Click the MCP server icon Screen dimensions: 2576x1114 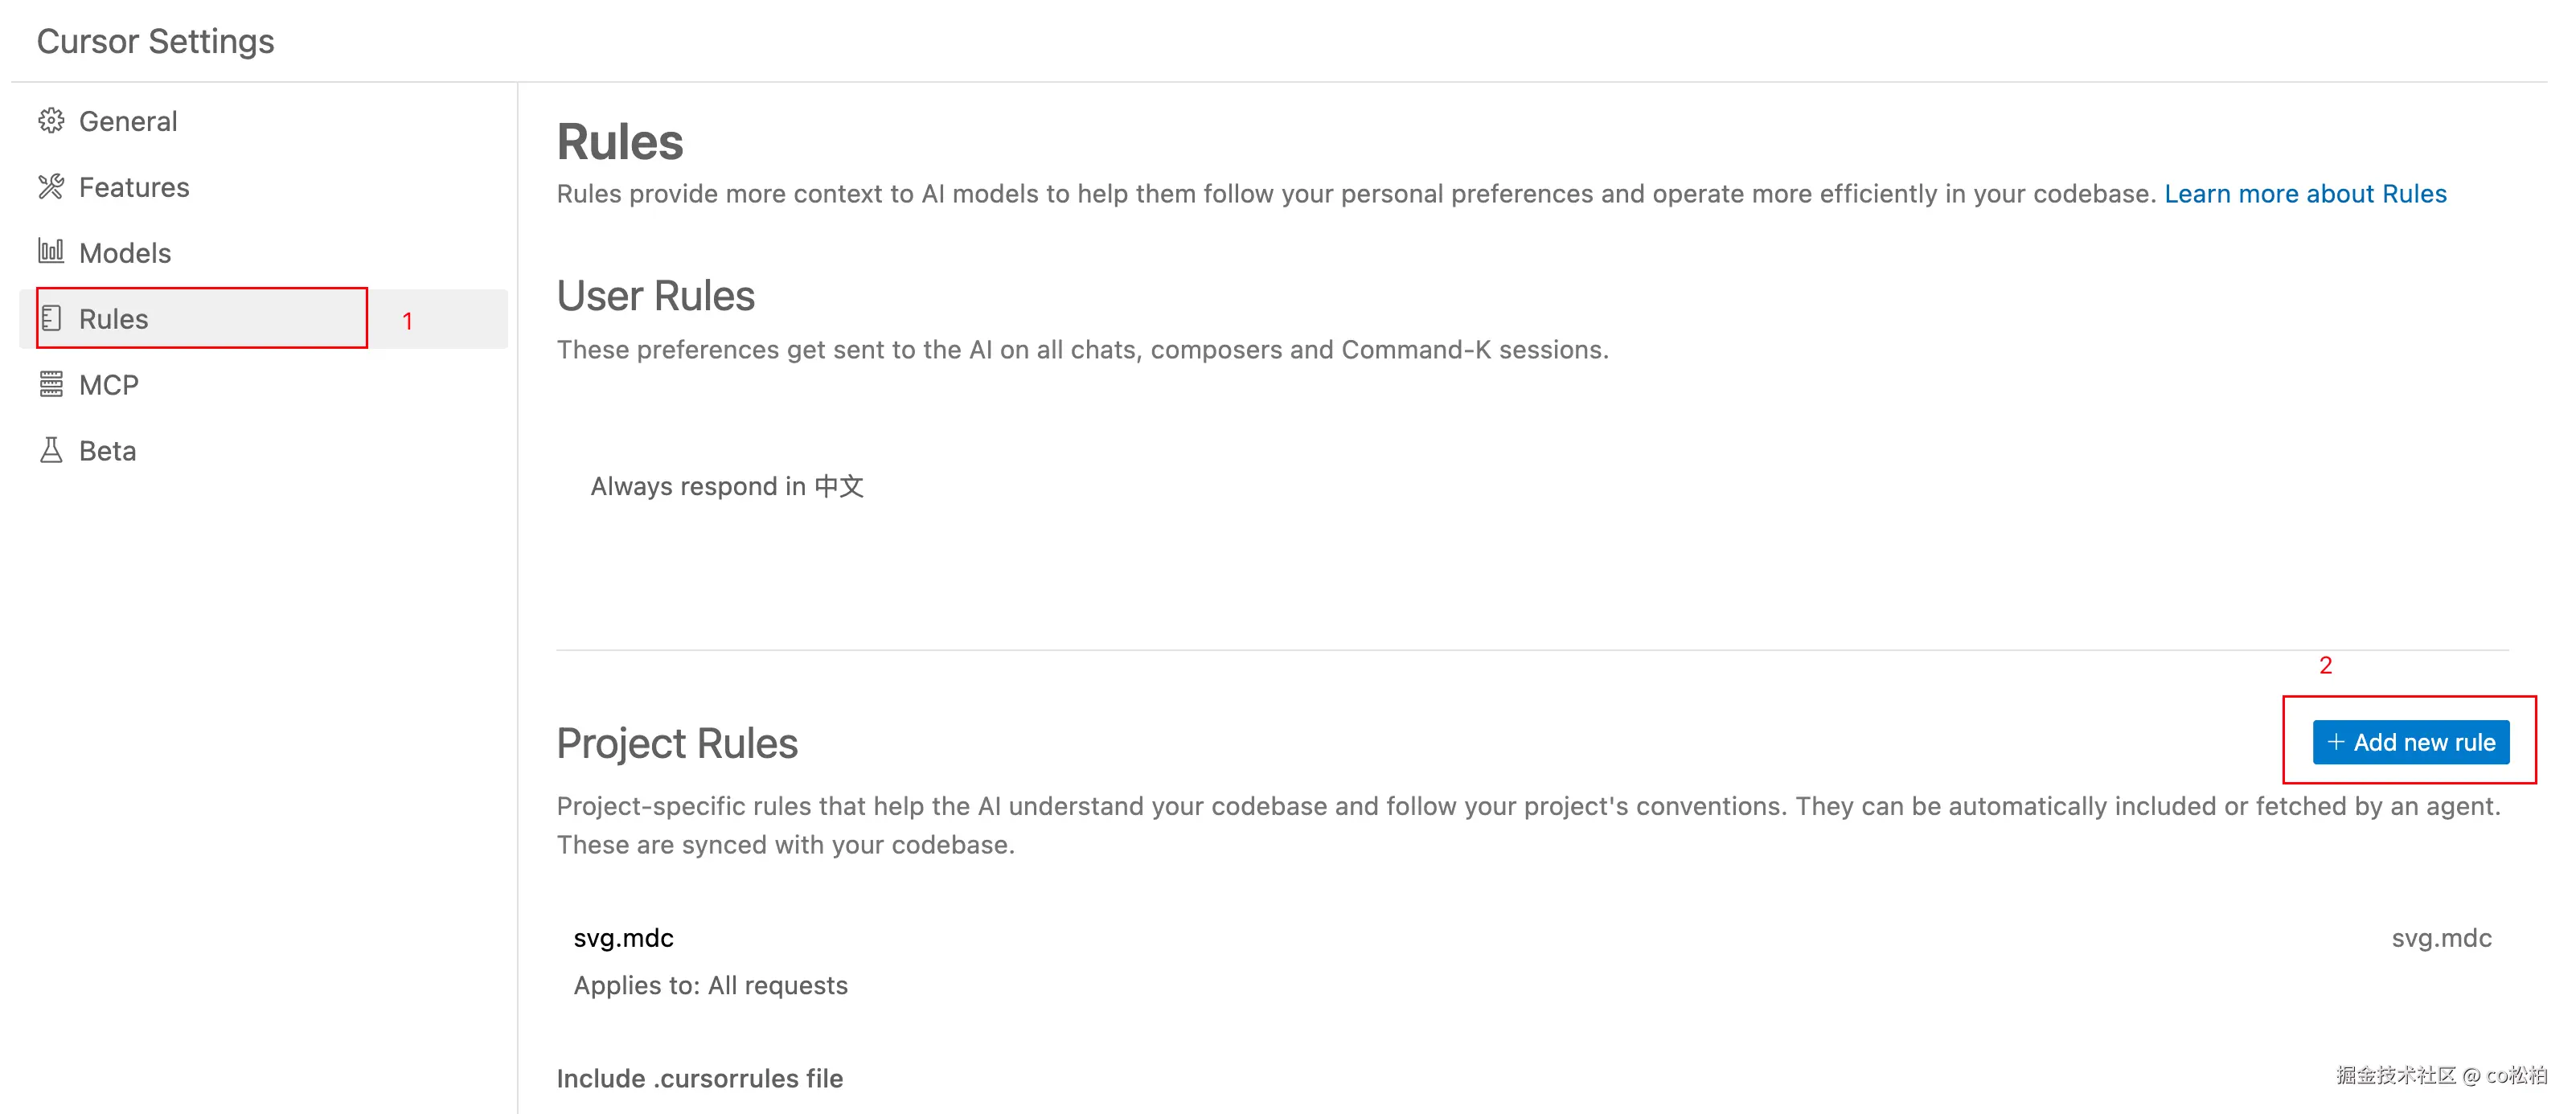pos(51,384)
